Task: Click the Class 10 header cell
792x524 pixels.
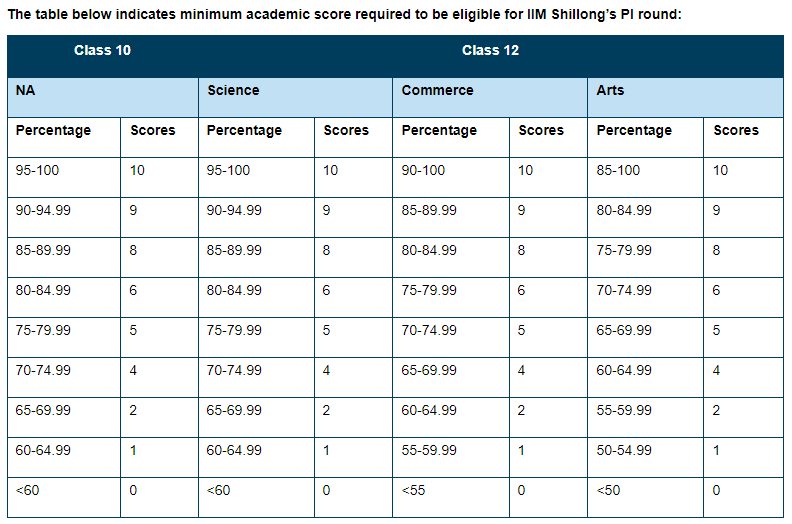Action: point(102,51)
